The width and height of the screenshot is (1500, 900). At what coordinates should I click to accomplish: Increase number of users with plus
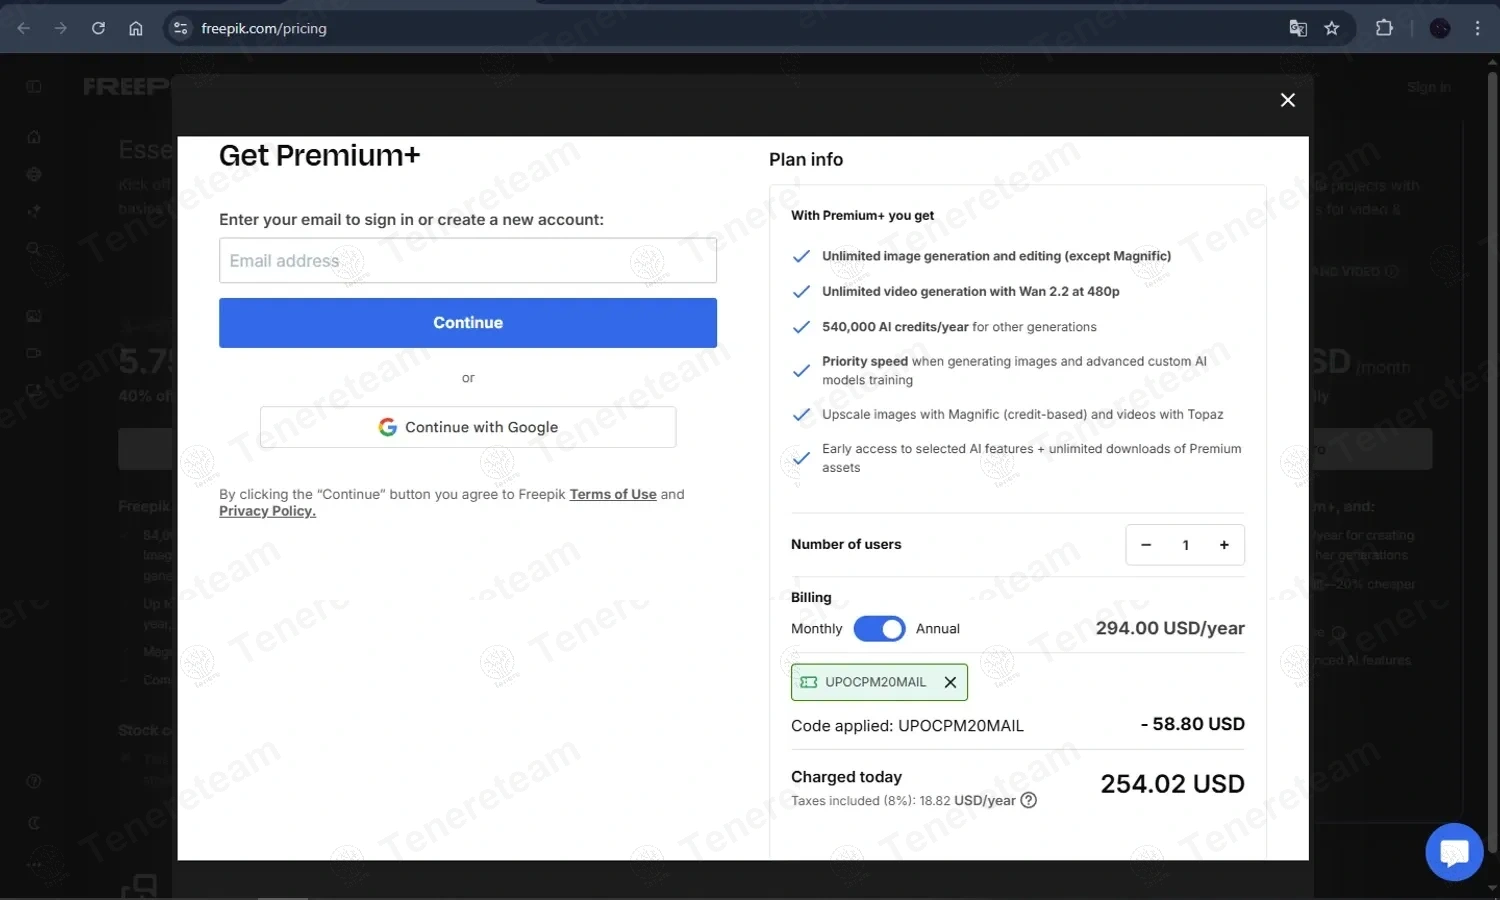[x=1224, y=545]
